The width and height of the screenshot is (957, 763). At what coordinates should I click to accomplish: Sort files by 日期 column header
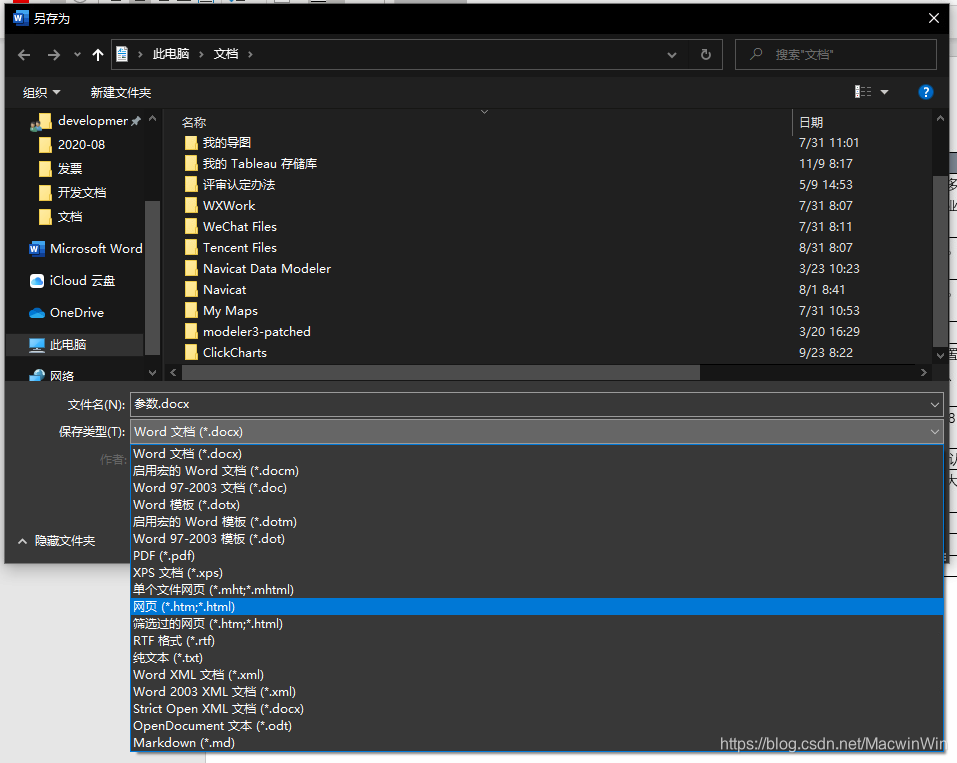pos(811,122)
